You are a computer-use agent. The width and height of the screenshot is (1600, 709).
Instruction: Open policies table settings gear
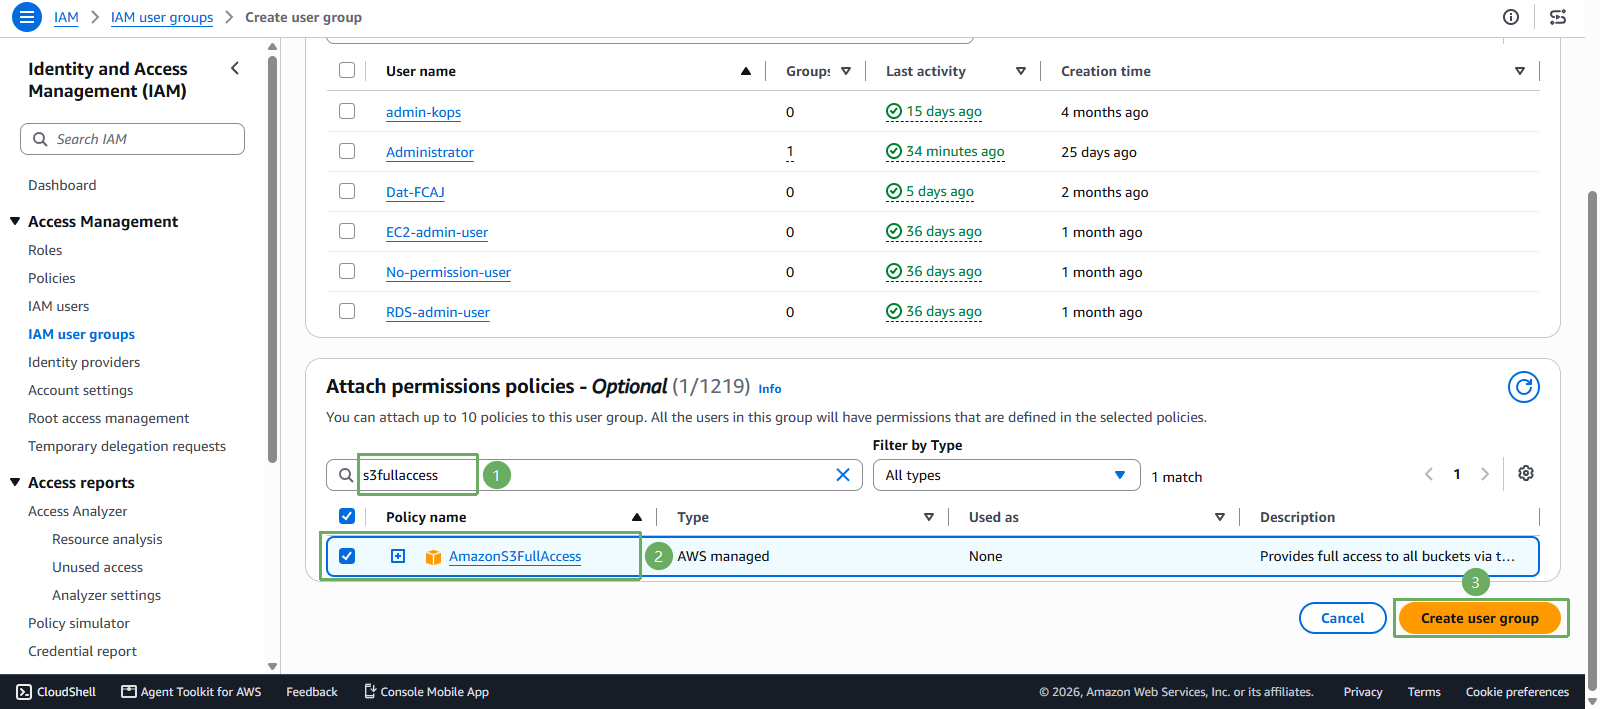pyautogui.click(x=1526, y=473)
